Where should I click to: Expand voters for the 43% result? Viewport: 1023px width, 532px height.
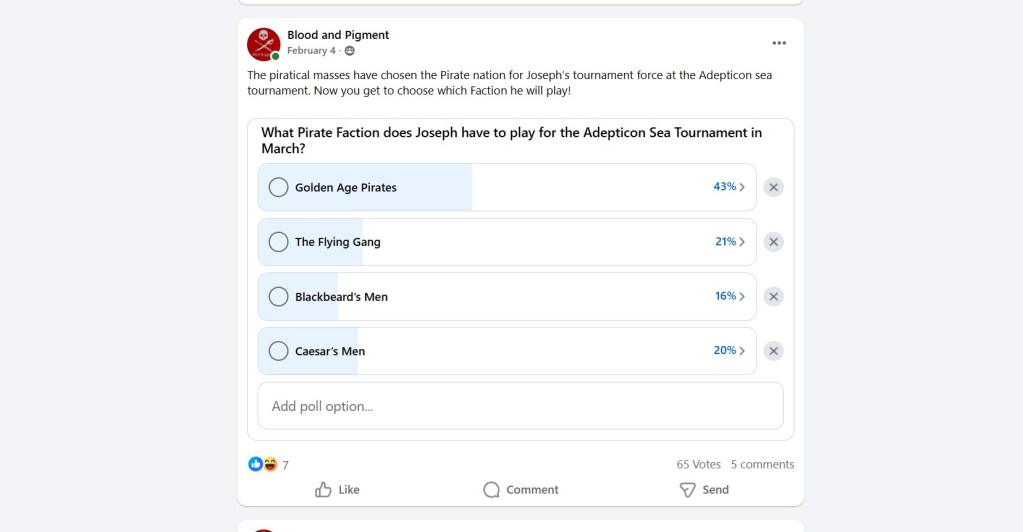pos(729,187)
